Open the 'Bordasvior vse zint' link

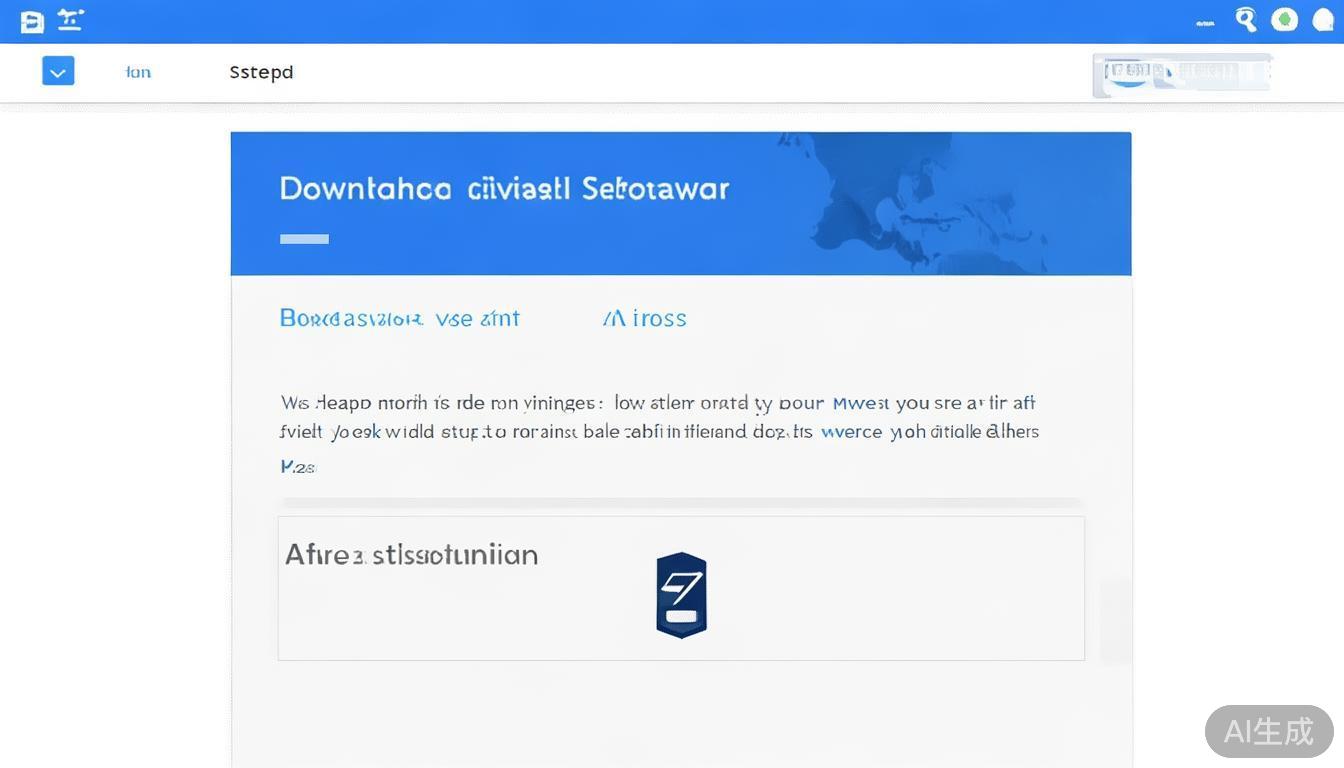(x=399, y=318)
